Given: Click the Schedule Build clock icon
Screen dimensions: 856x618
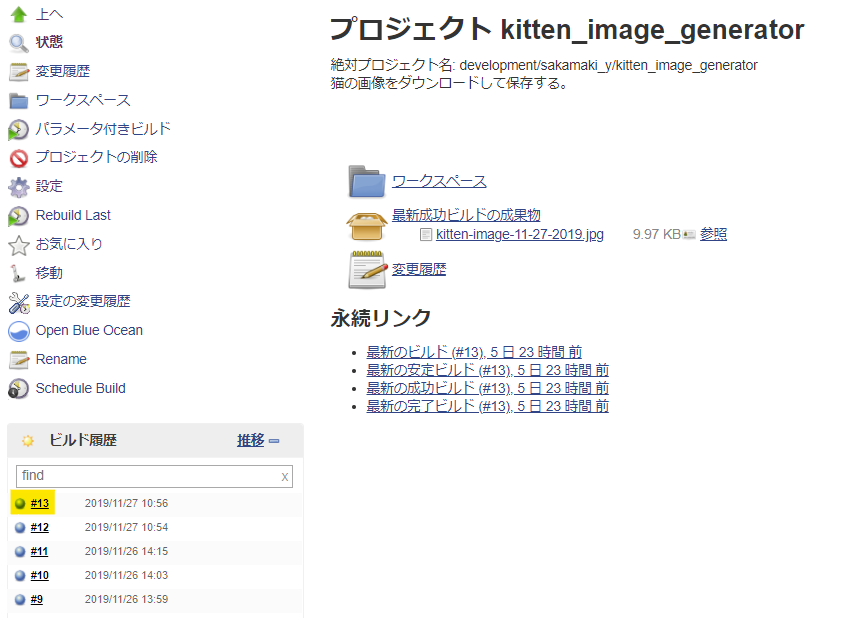Looking at the screenshot, I should 18,389.
